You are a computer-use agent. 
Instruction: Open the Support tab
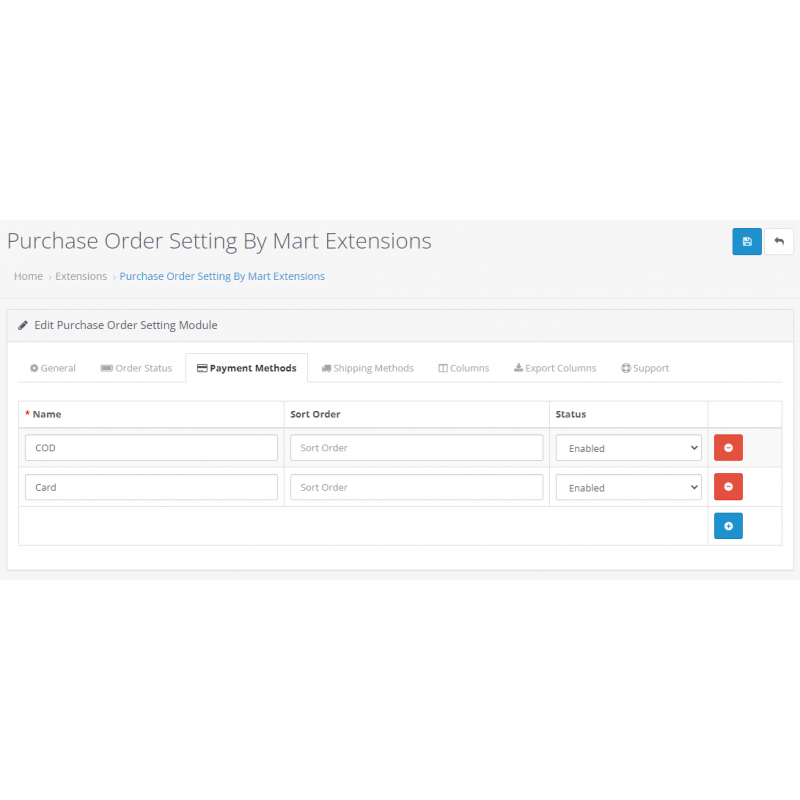pos(645,368)
